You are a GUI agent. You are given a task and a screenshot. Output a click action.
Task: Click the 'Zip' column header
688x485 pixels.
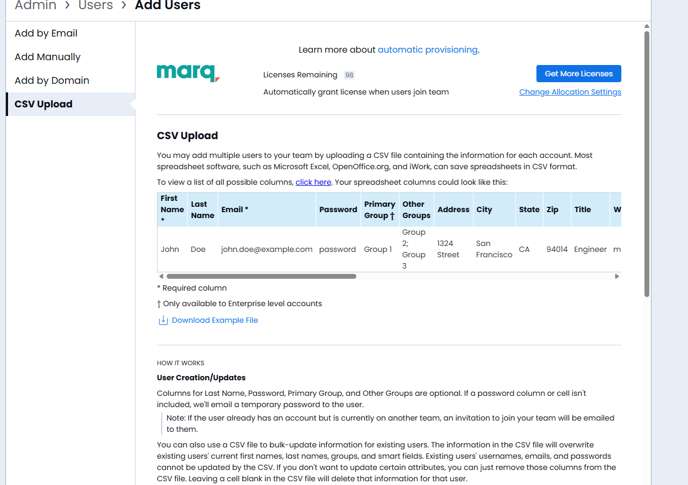tap(557, 209)
